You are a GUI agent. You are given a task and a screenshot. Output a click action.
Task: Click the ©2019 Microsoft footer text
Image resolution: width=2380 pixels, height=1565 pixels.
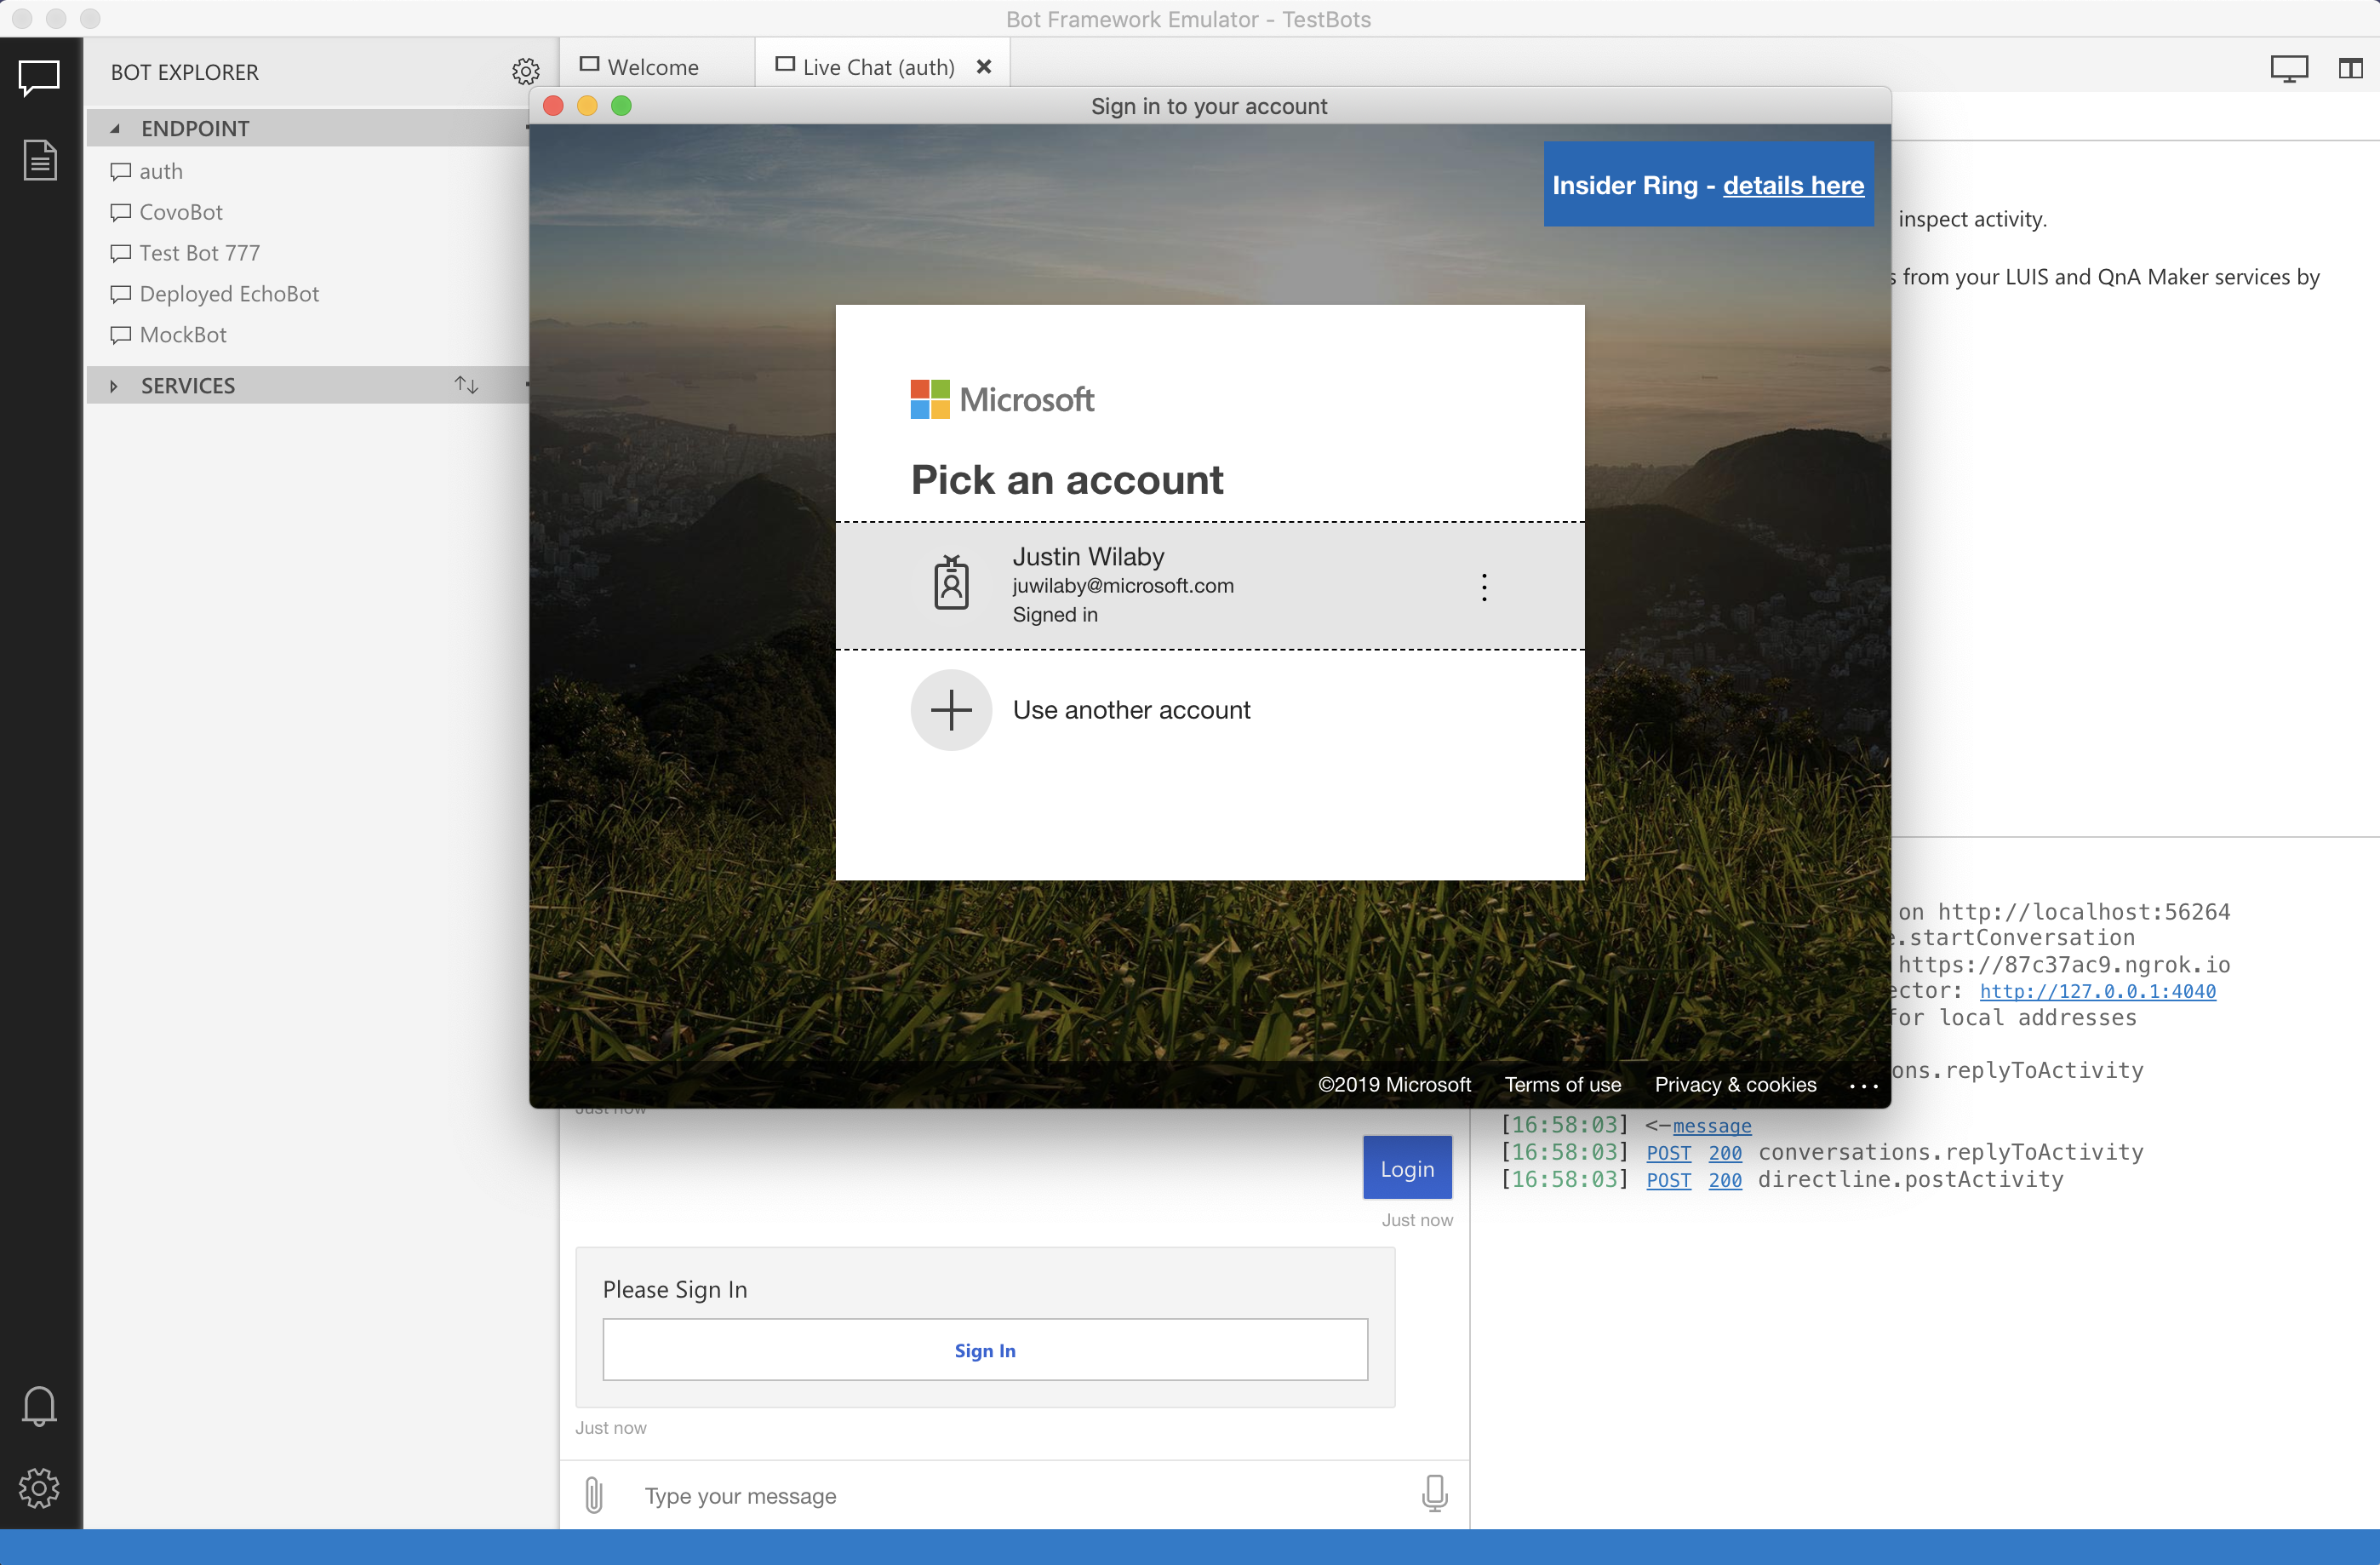coord(1394,1084)
